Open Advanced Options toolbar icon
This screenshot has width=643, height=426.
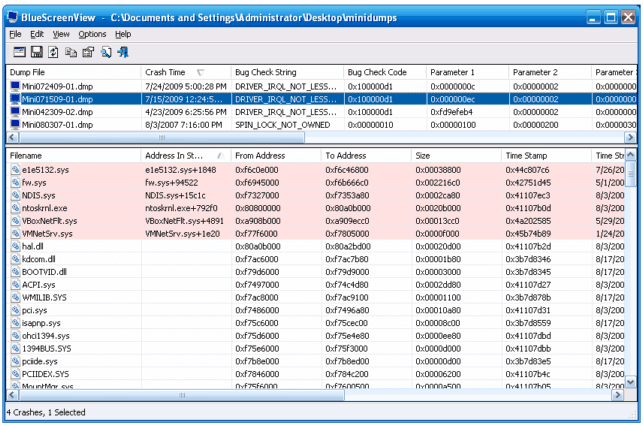coord(19,52)
